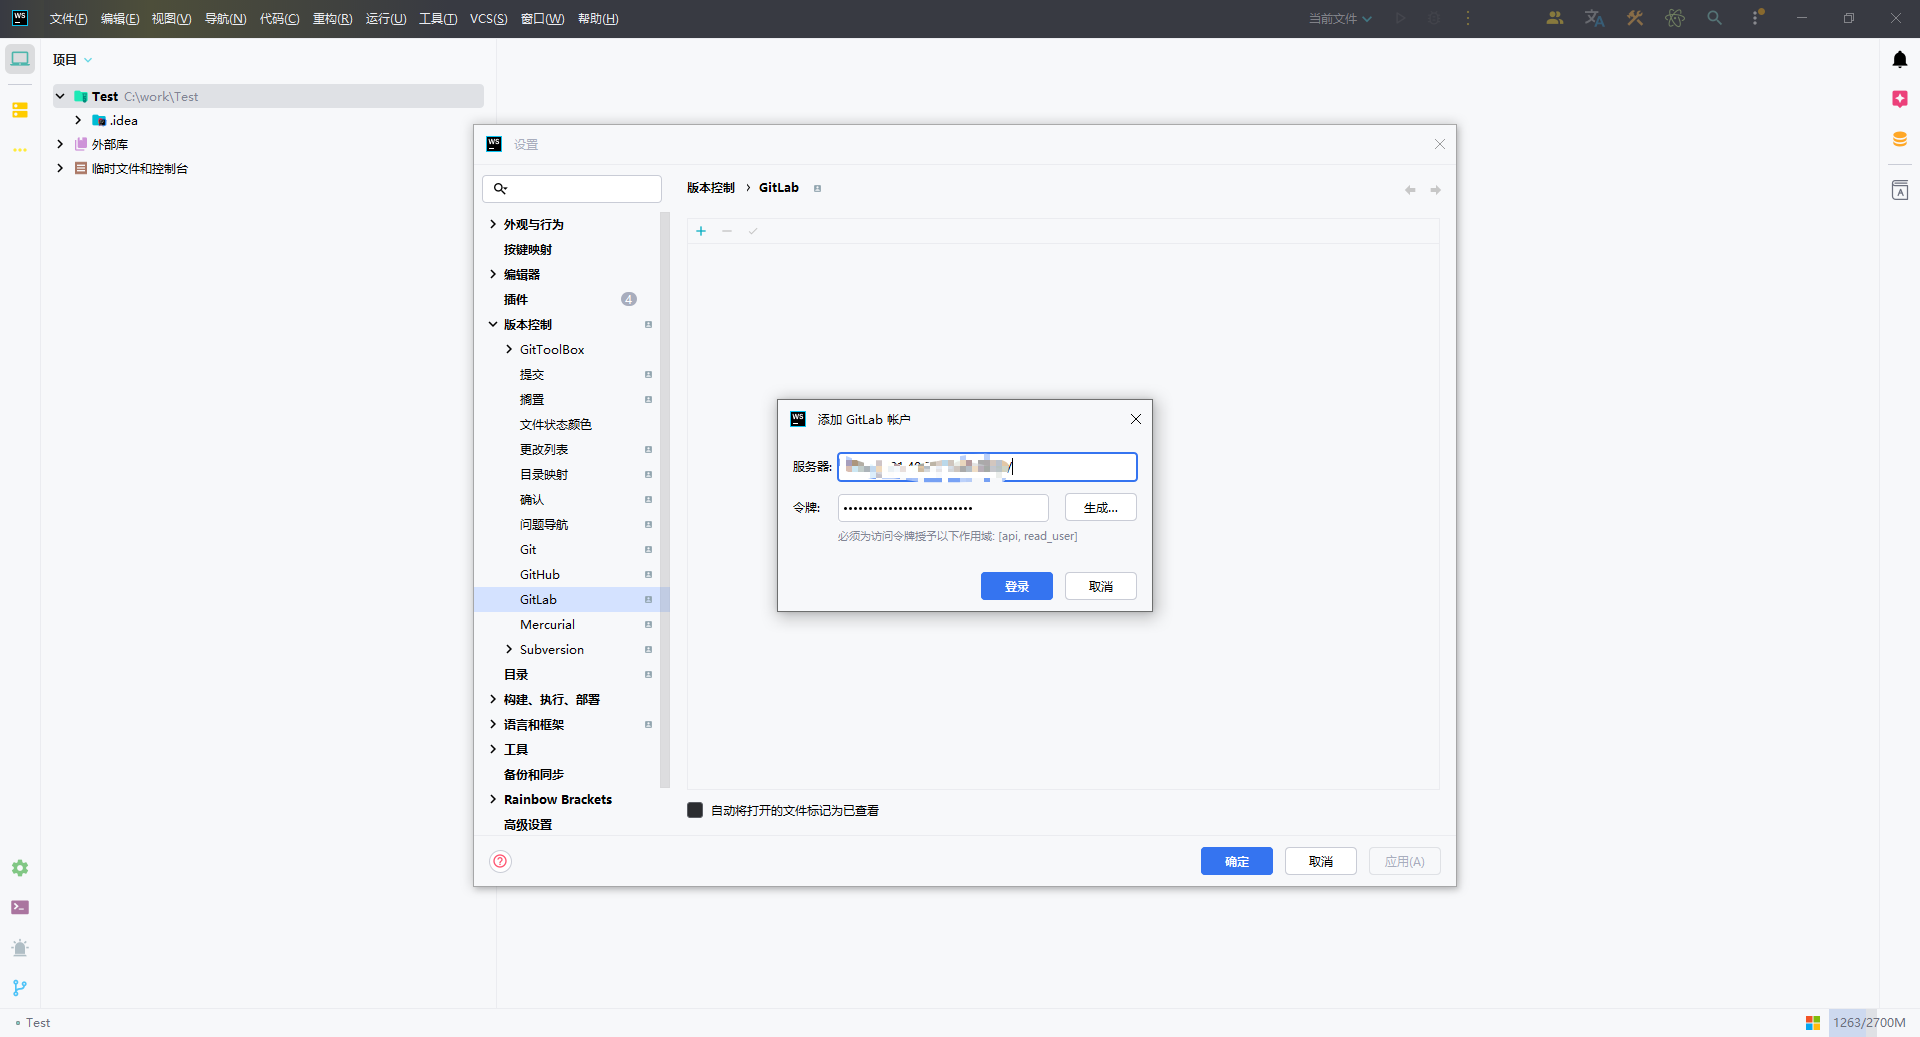Click the 令牌 token password field
Screen dimensions: 1920x1037
943,507
